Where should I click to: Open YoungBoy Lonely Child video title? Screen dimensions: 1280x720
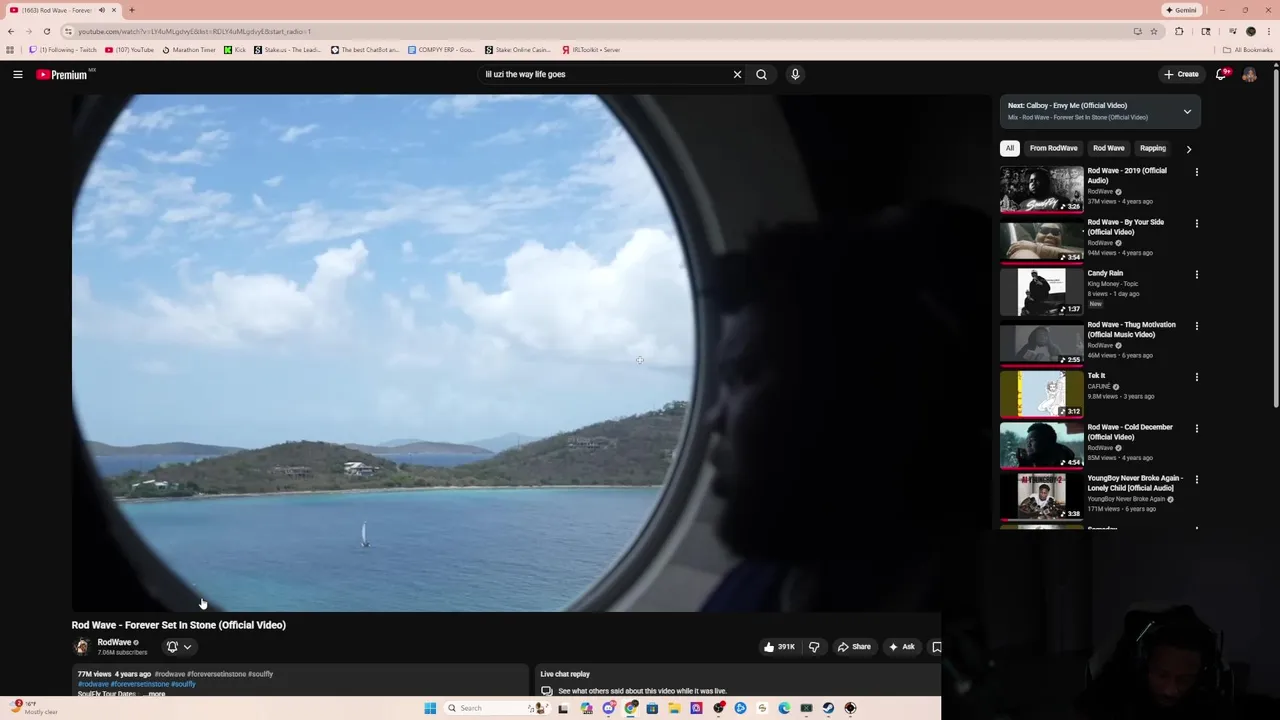[x=1135, y=483]
